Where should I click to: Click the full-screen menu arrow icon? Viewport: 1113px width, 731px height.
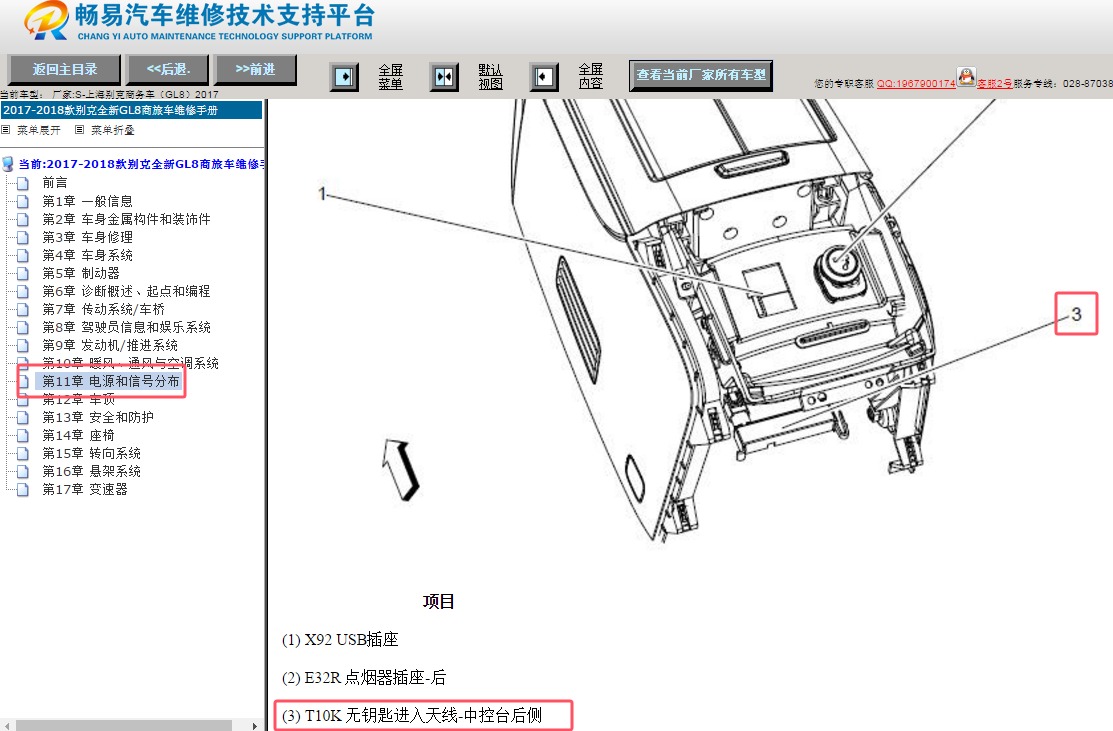point(344,76)
